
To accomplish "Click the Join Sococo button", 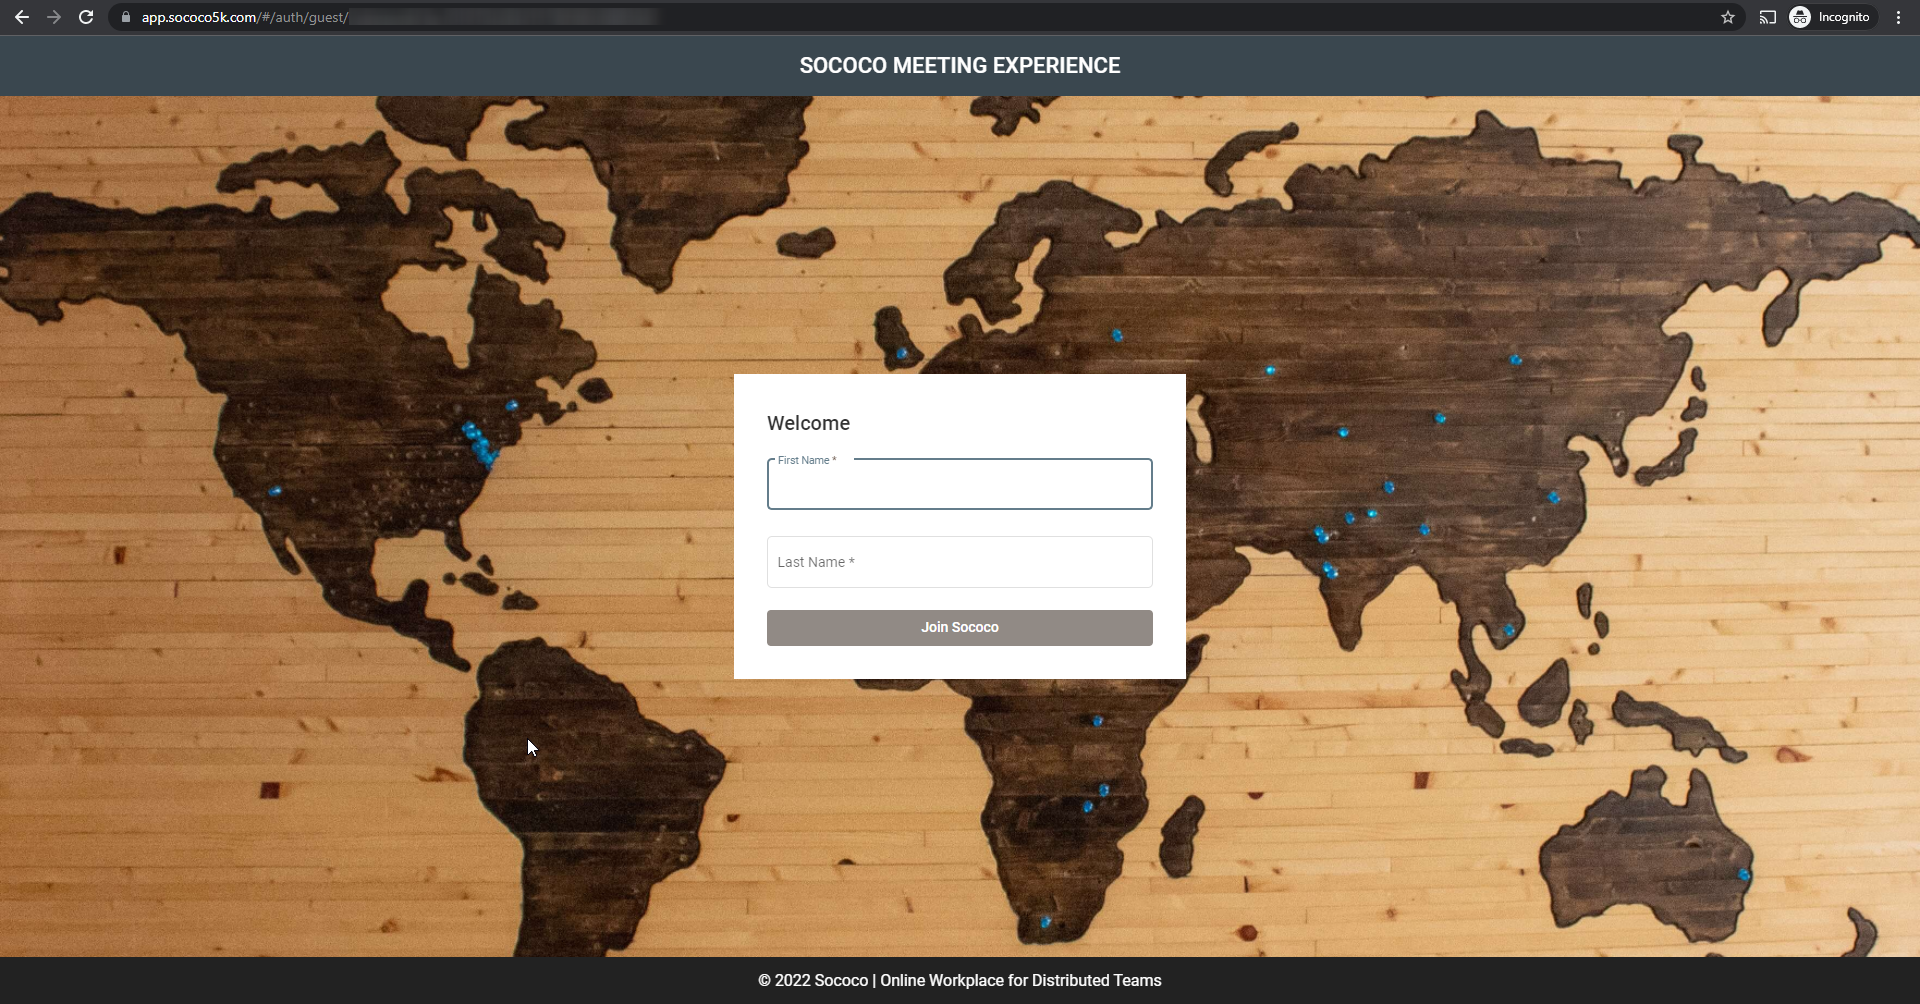I will (959, 628).
